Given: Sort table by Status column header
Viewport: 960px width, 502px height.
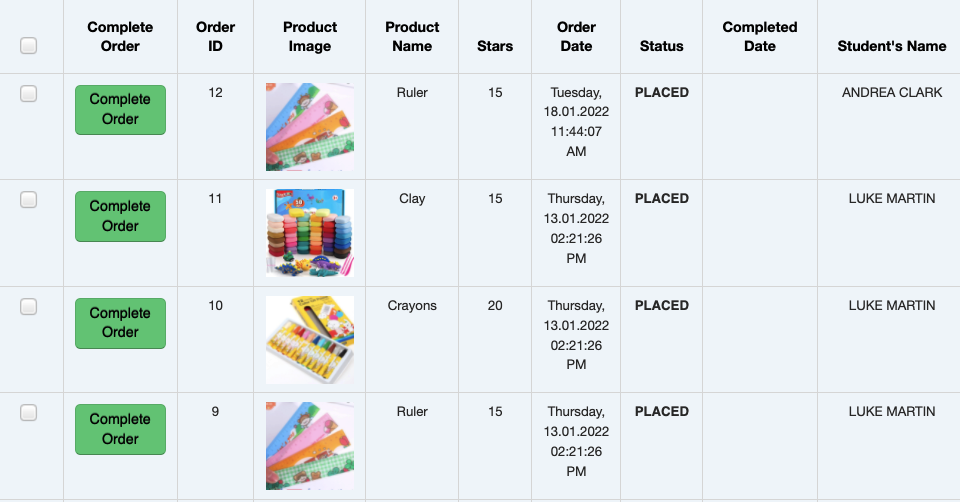Looking at the screenshot, I should tap(662, 46).
